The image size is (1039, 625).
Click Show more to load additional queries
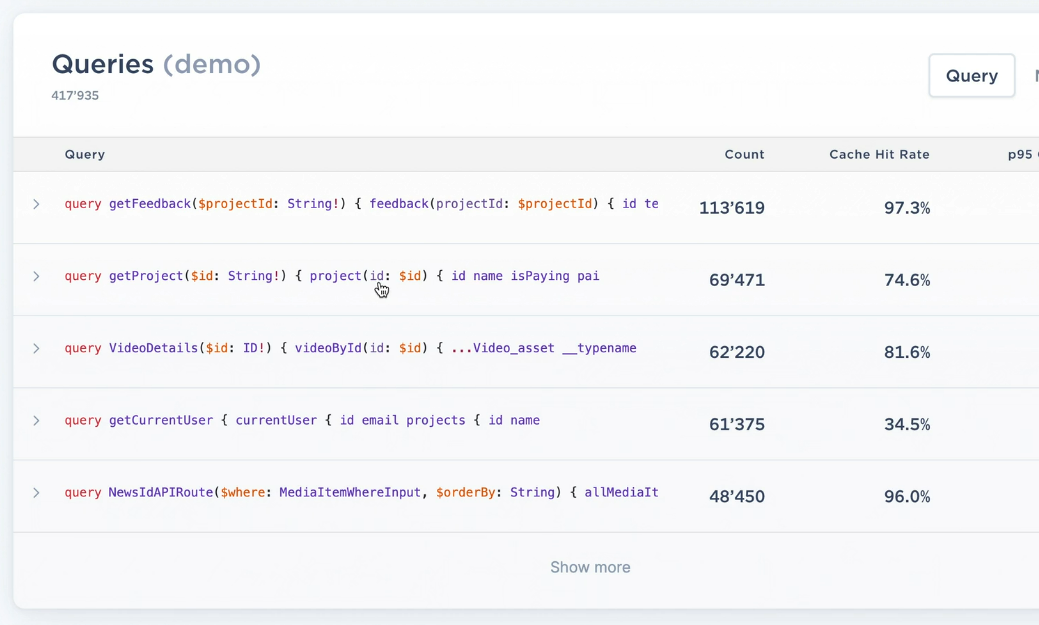coord(590,567)
